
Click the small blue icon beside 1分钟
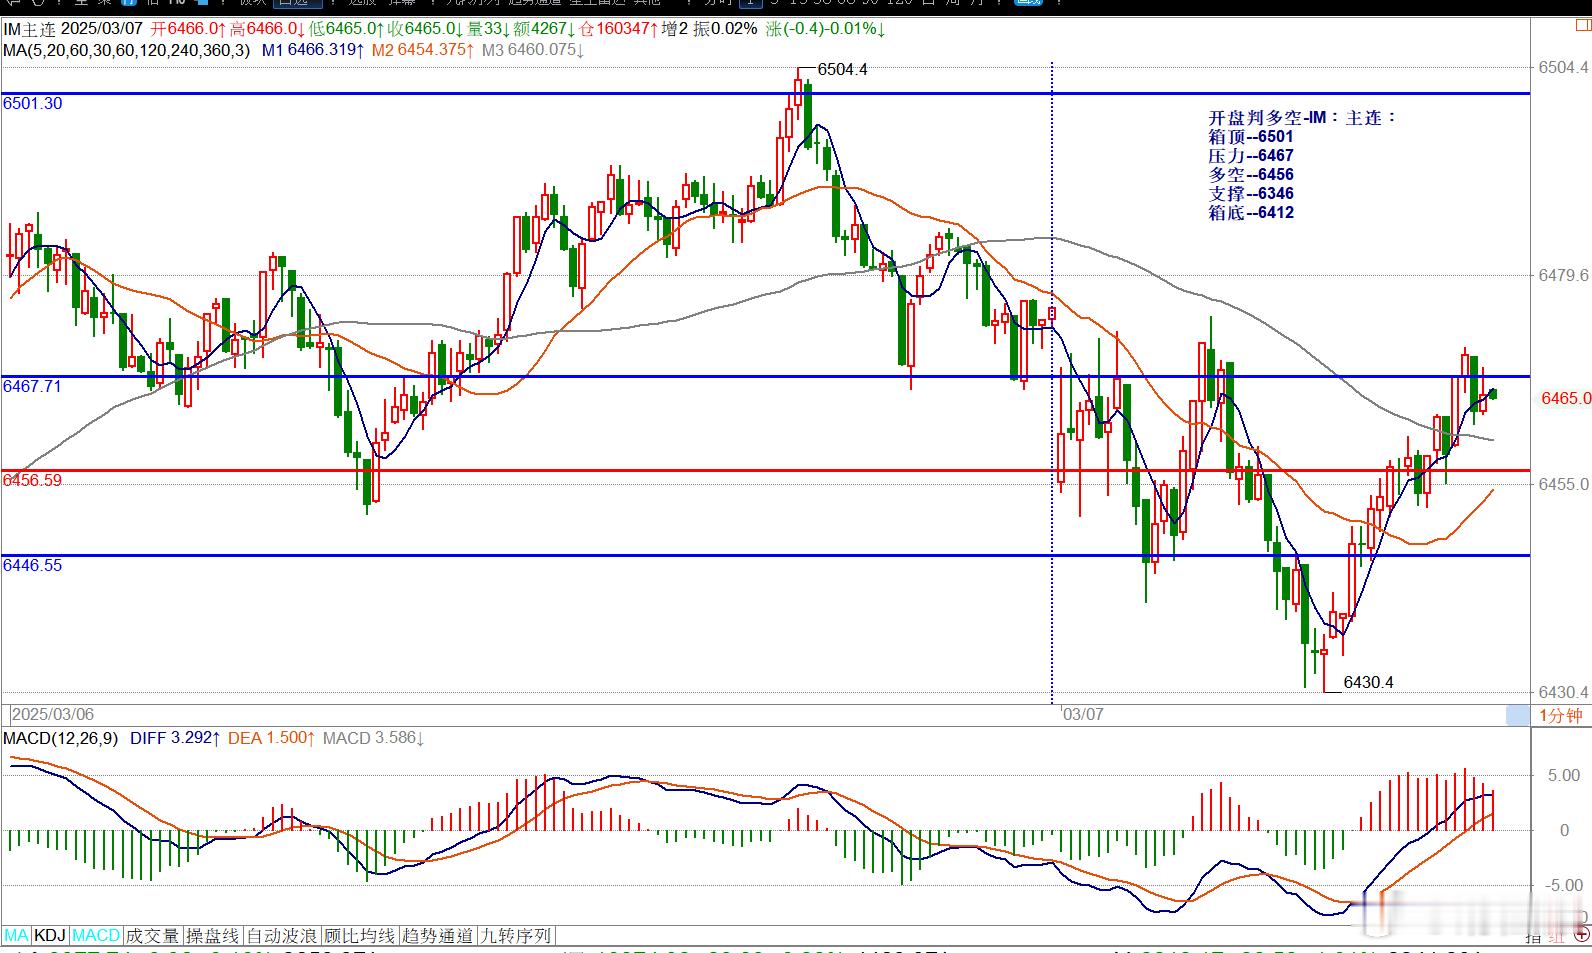pos(1517,715)
